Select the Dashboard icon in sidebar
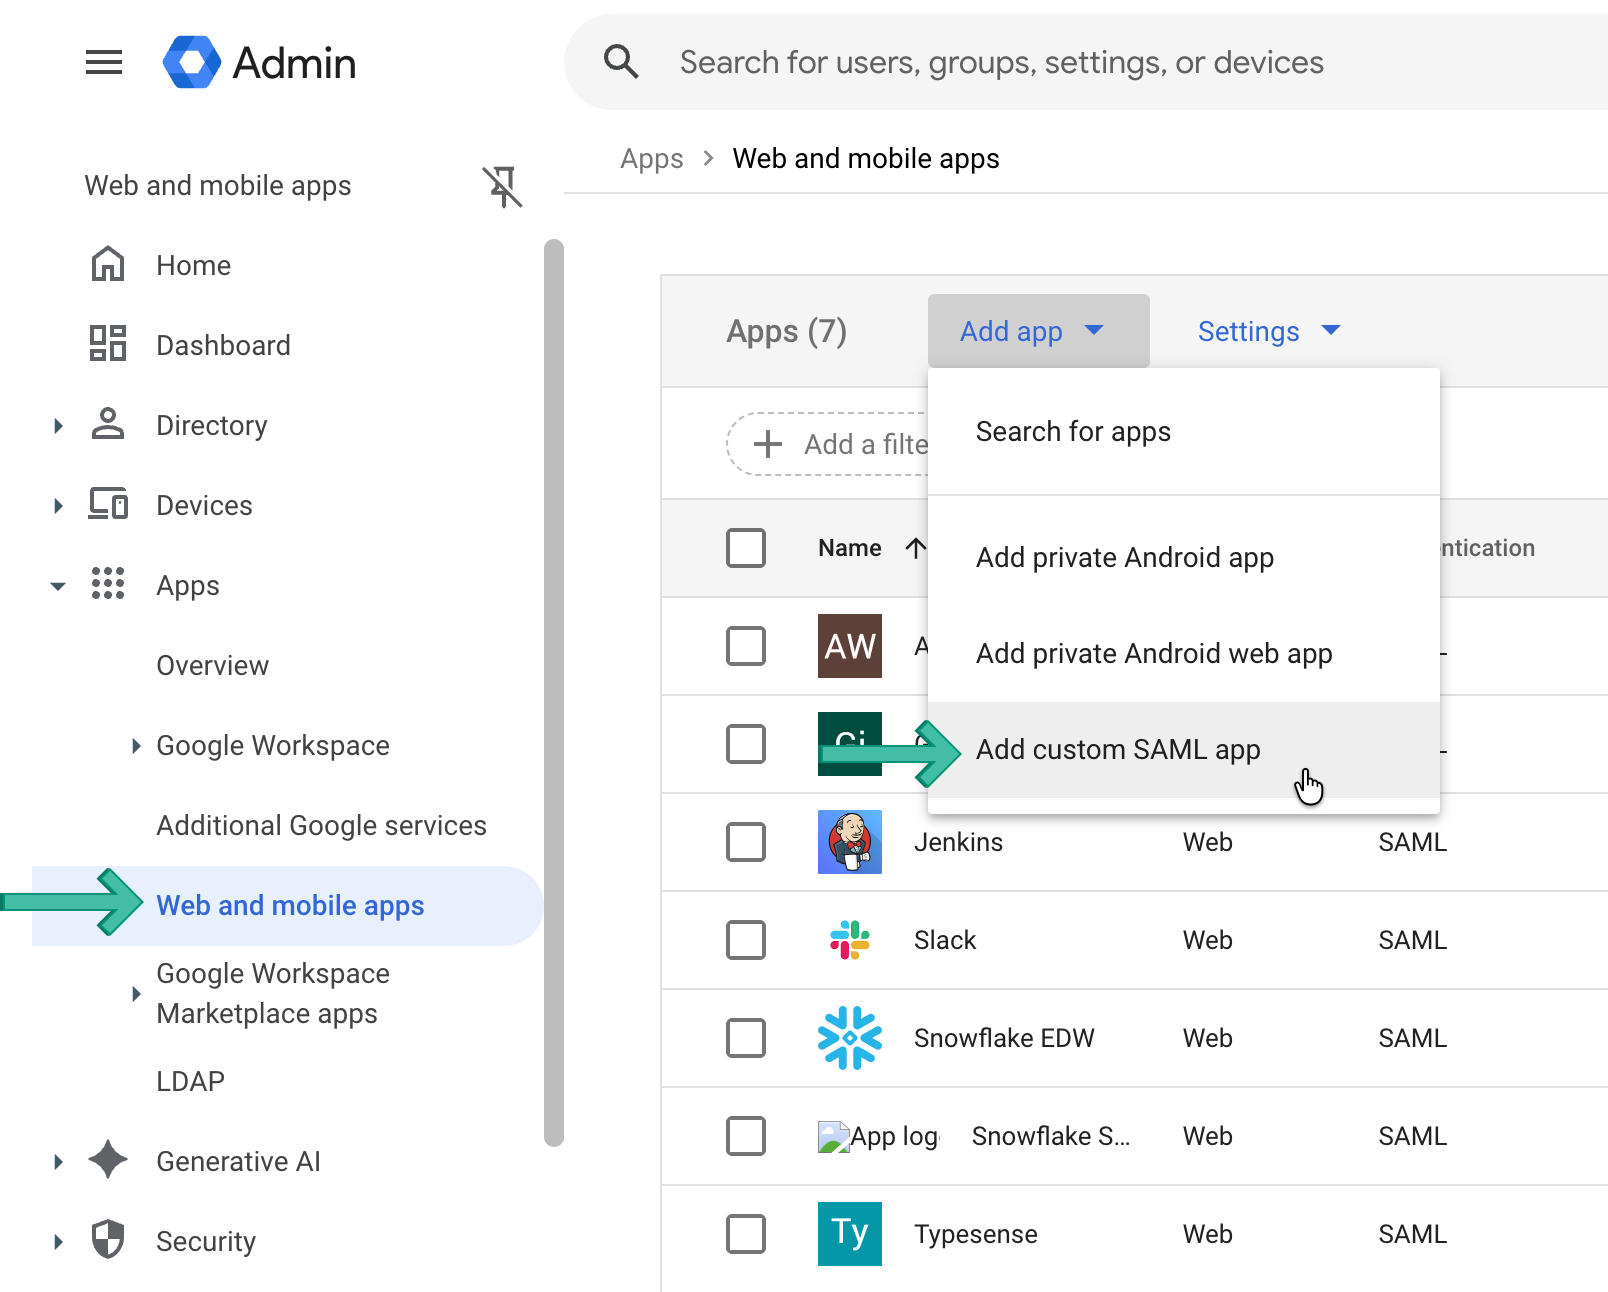 108,345
